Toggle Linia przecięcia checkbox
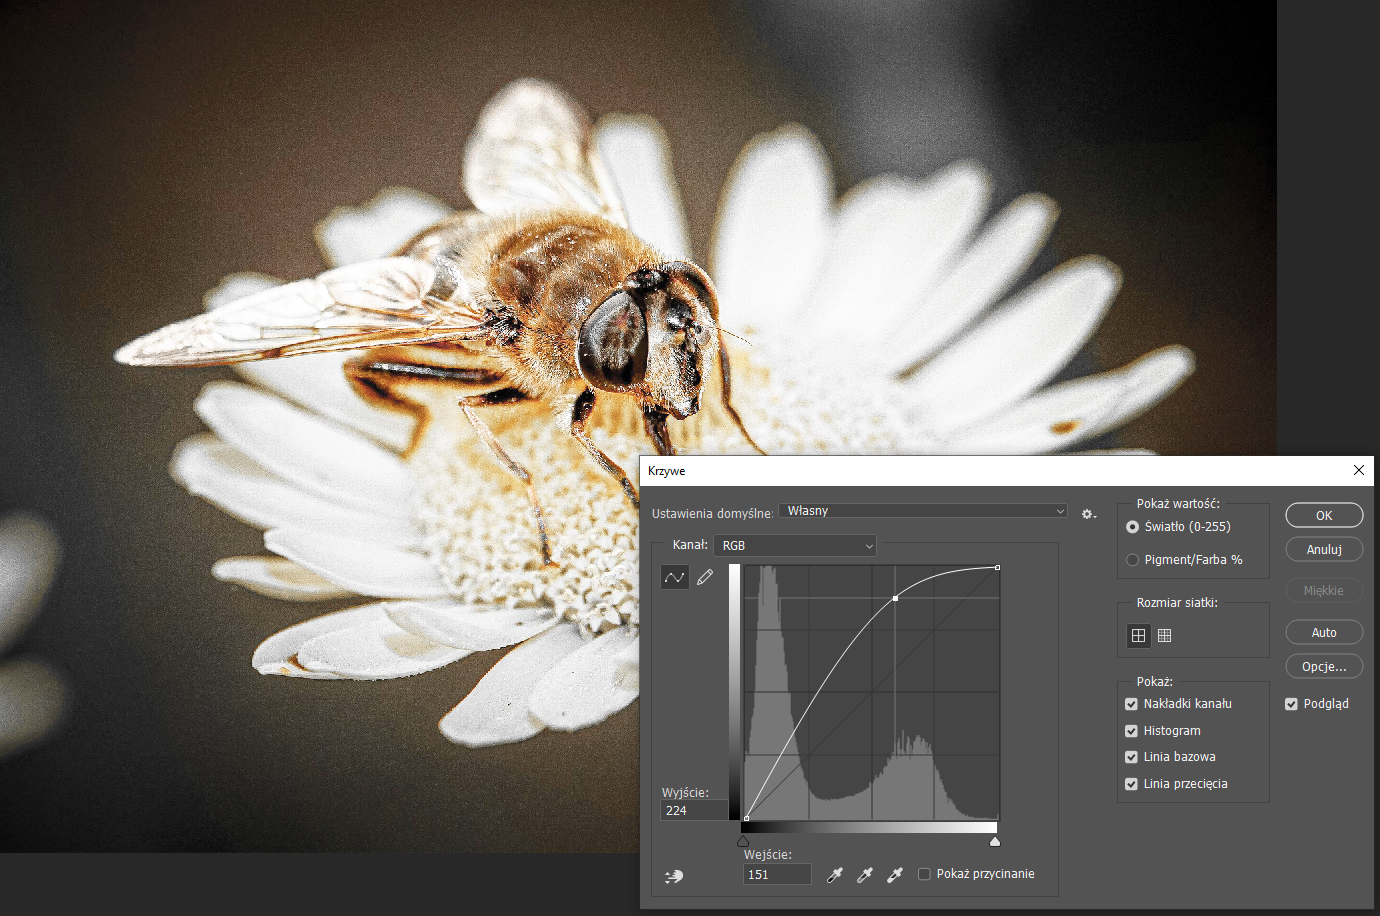Screen dimensions: 1380x916 click(x=1132, y=784)
